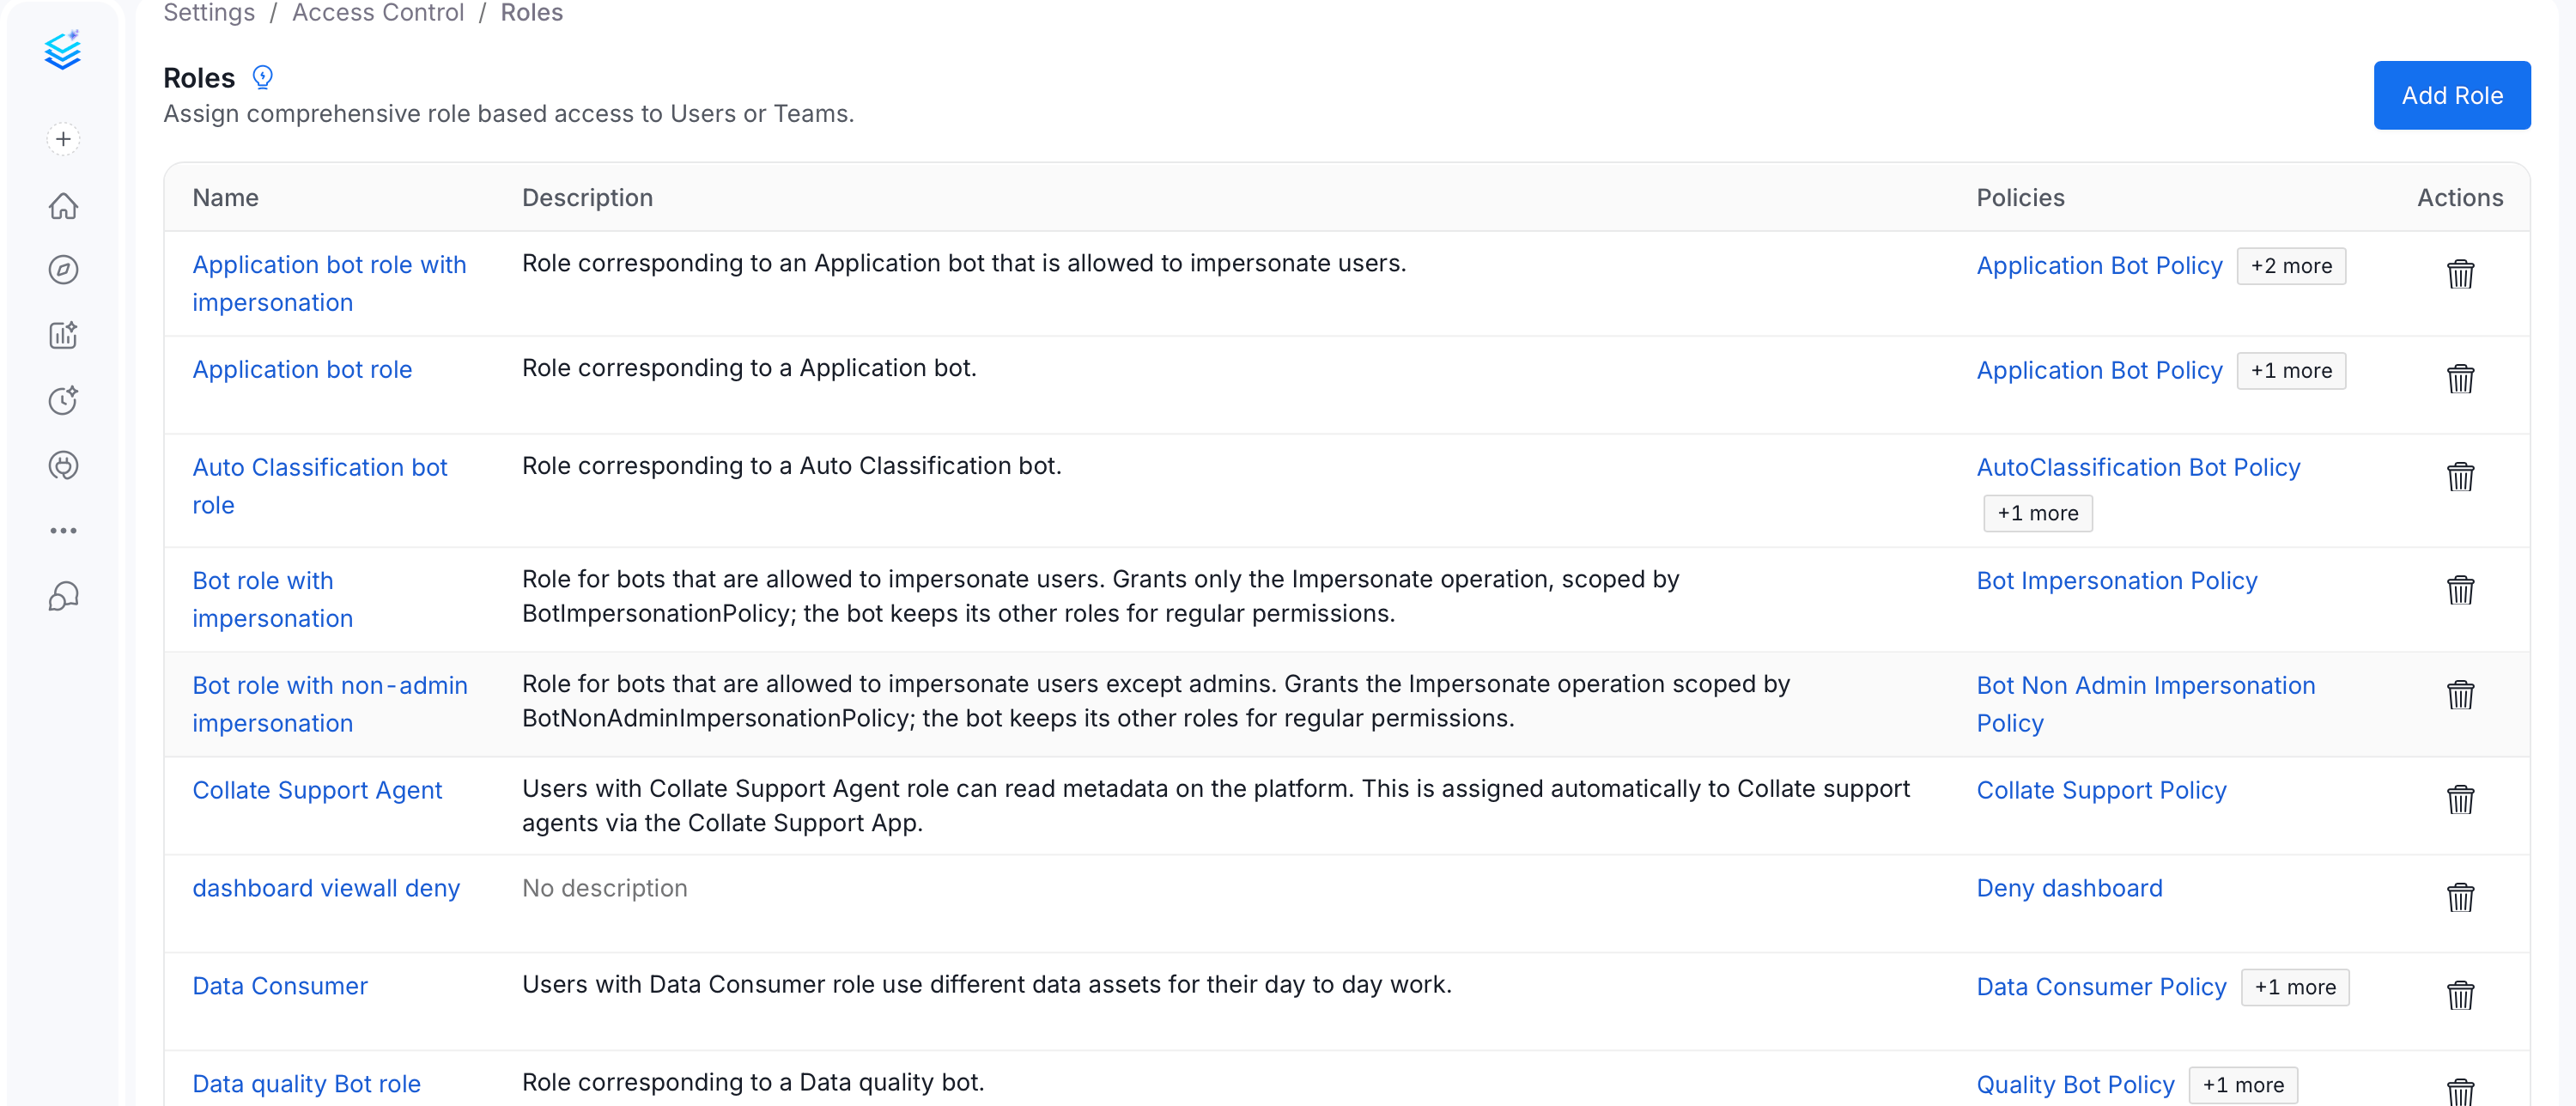The height and width of the screenshot is (1106, 2576).
Task: Open Auto Classification bot role
Action: point(320,487)
